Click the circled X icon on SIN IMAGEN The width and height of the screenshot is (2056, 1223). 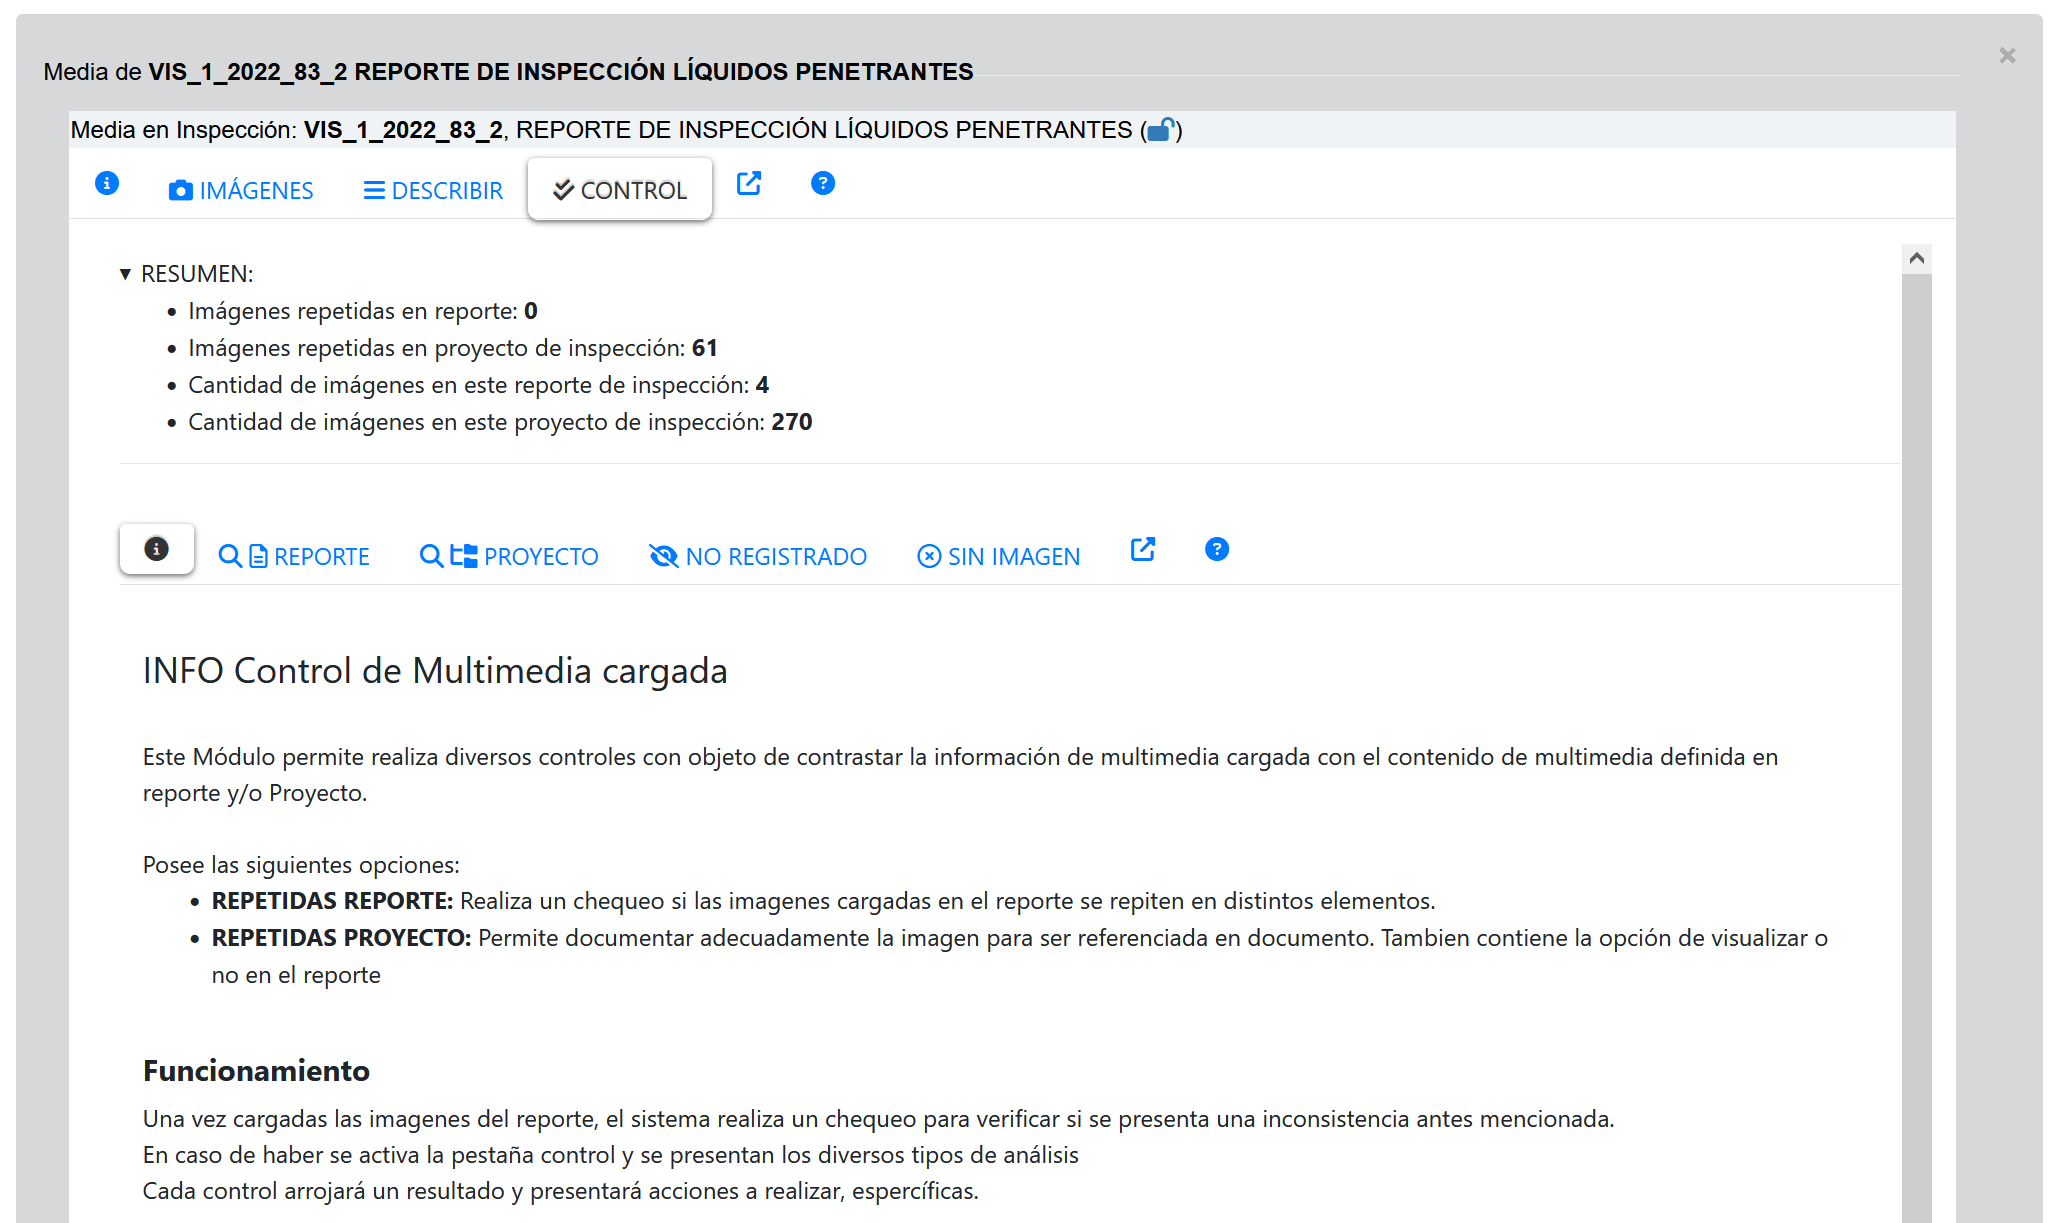929,556
